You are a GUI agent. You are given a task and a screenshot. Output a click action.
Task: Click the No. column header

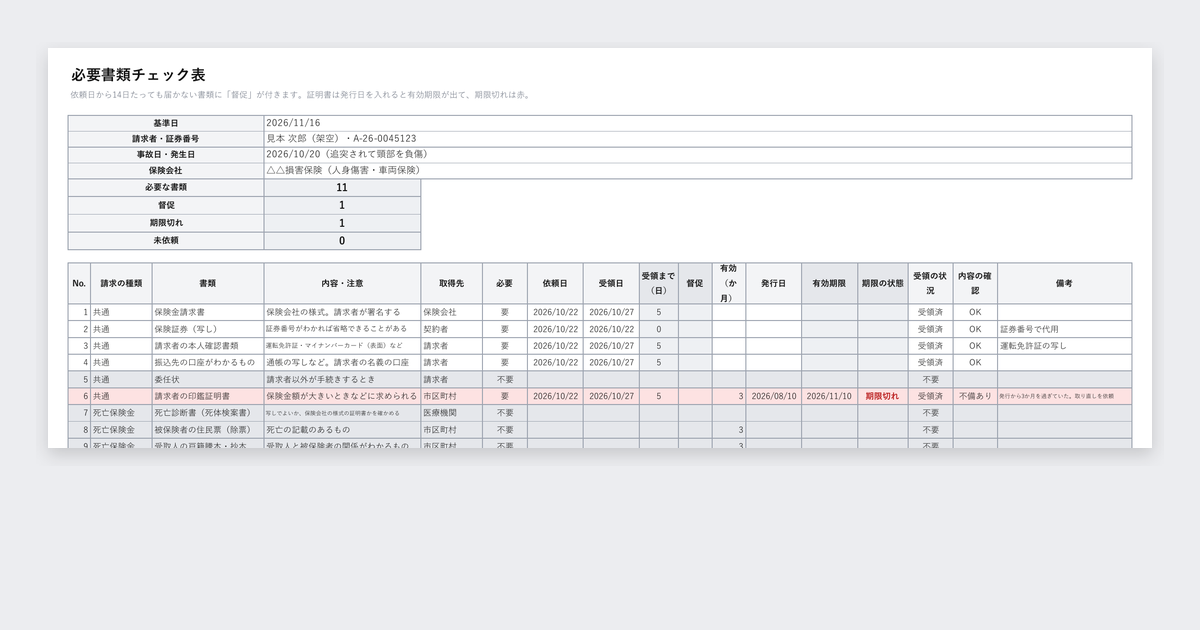click(79, 284)
